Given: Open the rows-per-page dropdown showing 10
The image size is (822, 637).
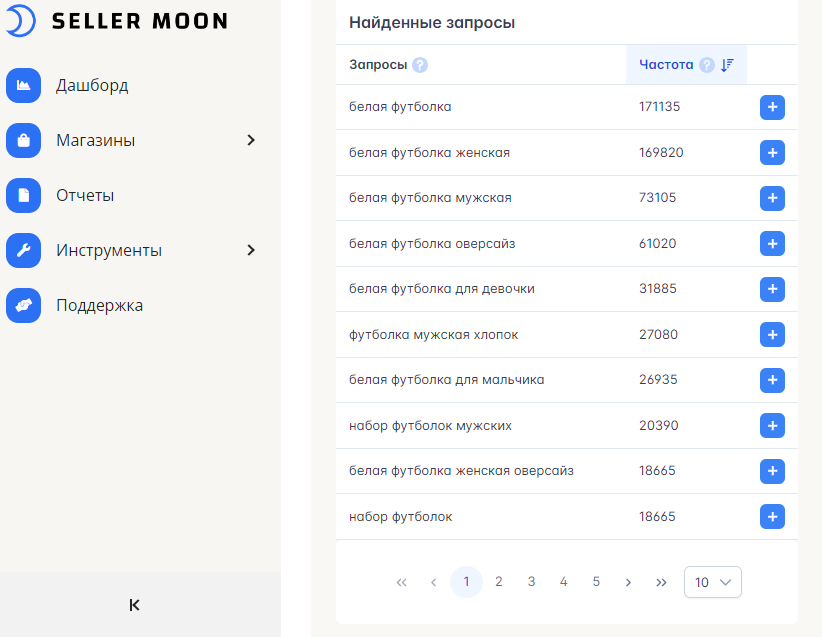Looking at the screenshot, I should pos(712,582).
